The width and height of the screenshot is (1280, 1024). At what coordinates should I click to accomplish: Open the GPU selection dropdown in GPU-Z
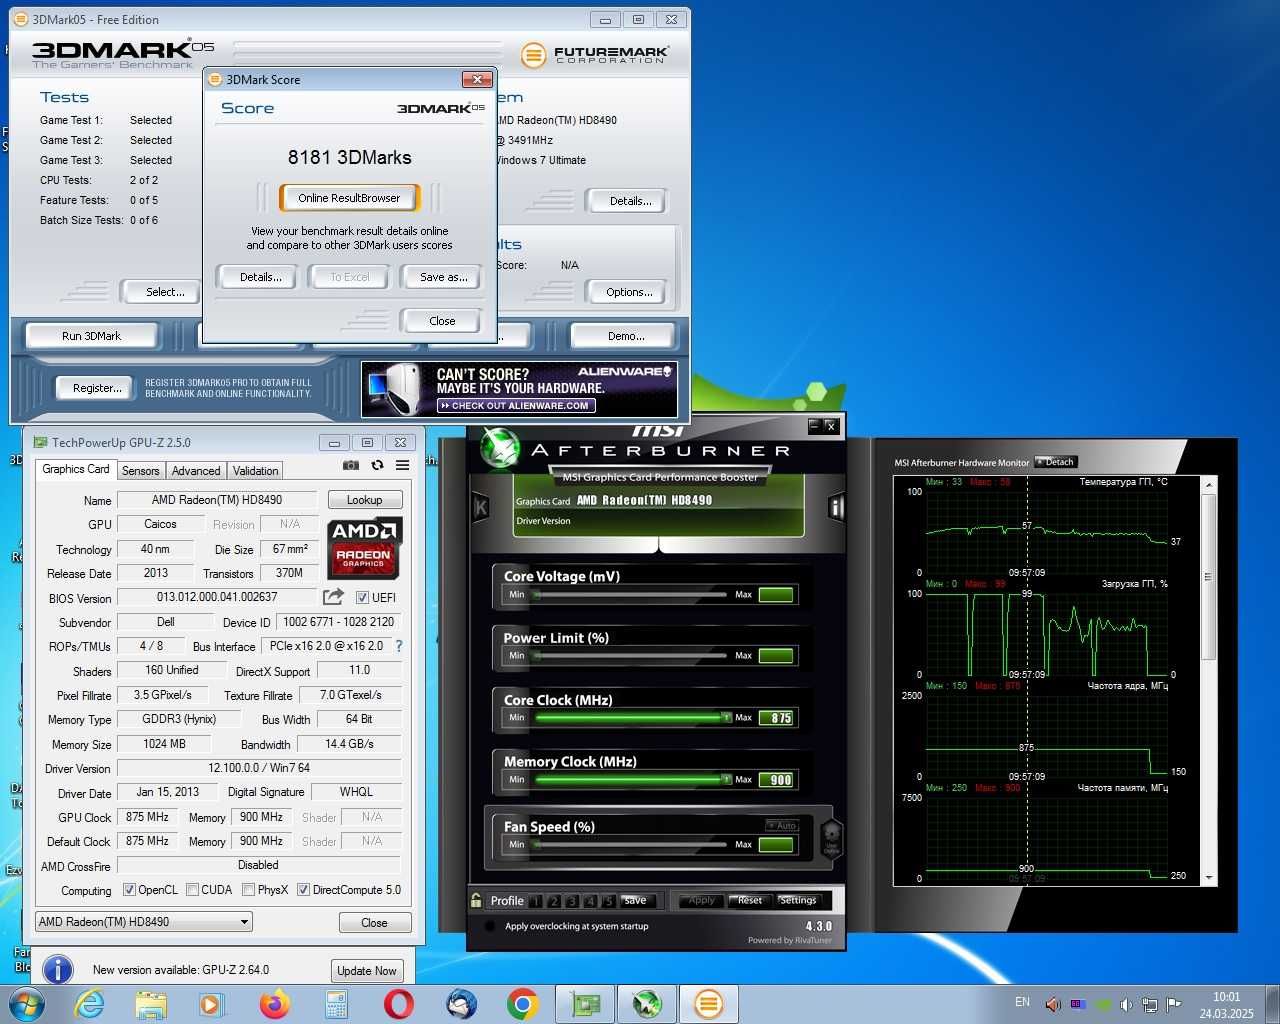(144, 922)
